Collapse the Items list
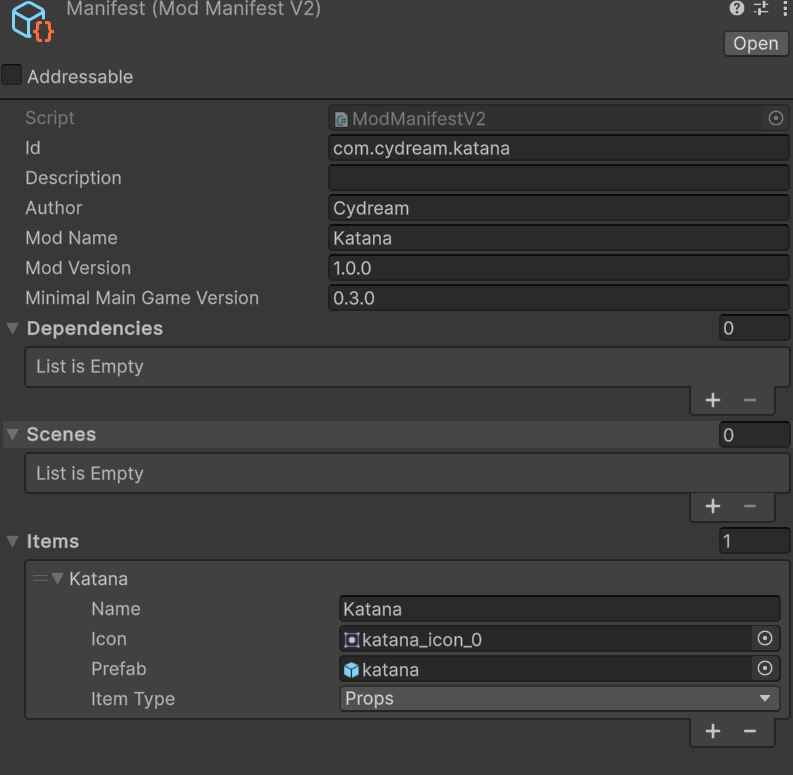The image size is (793, 775). point(13,541)
